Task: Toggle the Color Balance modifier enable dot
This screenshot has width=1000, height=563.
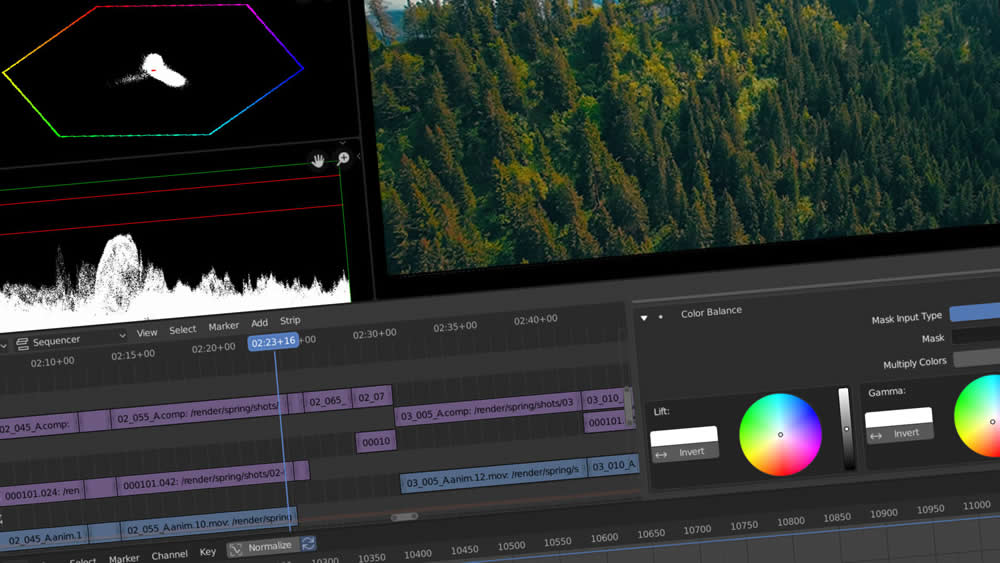Action: pos(661,316)
